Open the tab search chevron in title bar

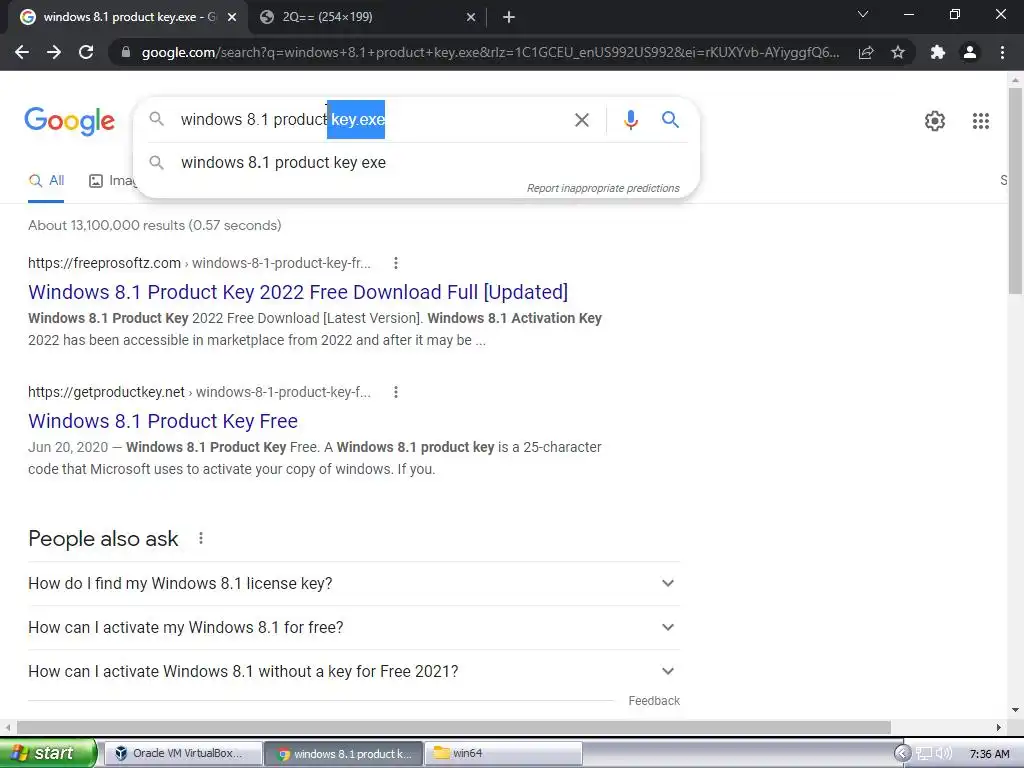pyautogui.click(x=863, y=14)
